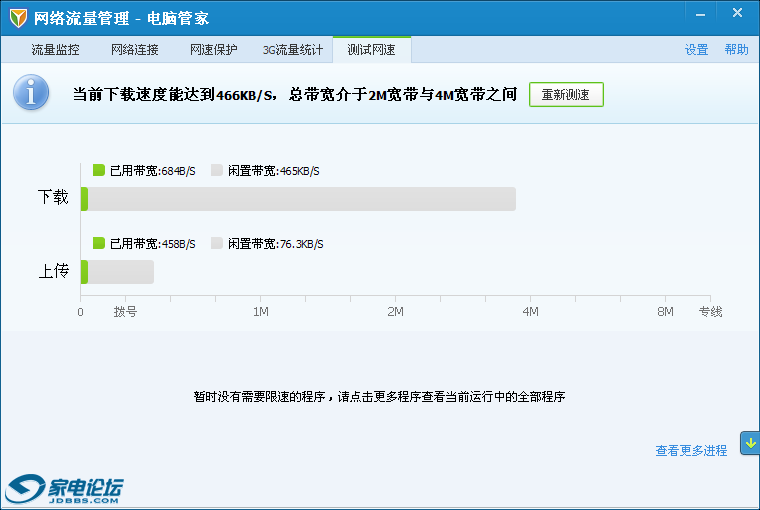The image size is (760, 510).
Task: Click the 已用带宽:684B/S text
Action: (153, 171)
